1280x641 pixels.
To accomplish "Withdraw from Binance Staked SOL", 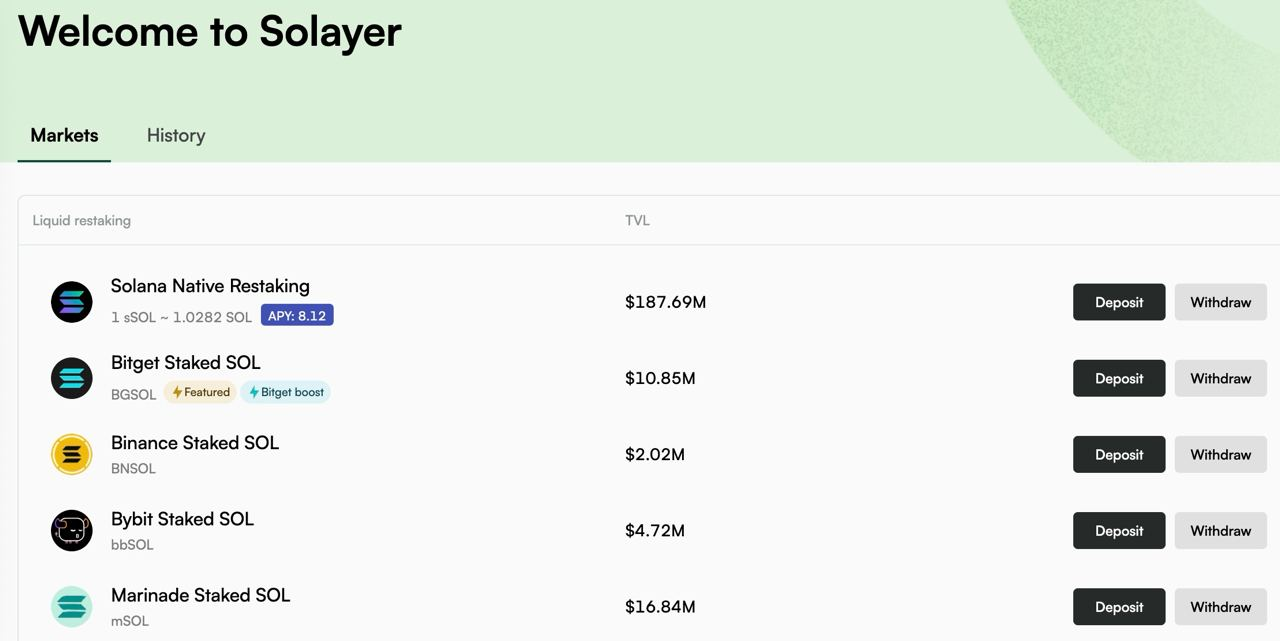I will click(1220, 455).
